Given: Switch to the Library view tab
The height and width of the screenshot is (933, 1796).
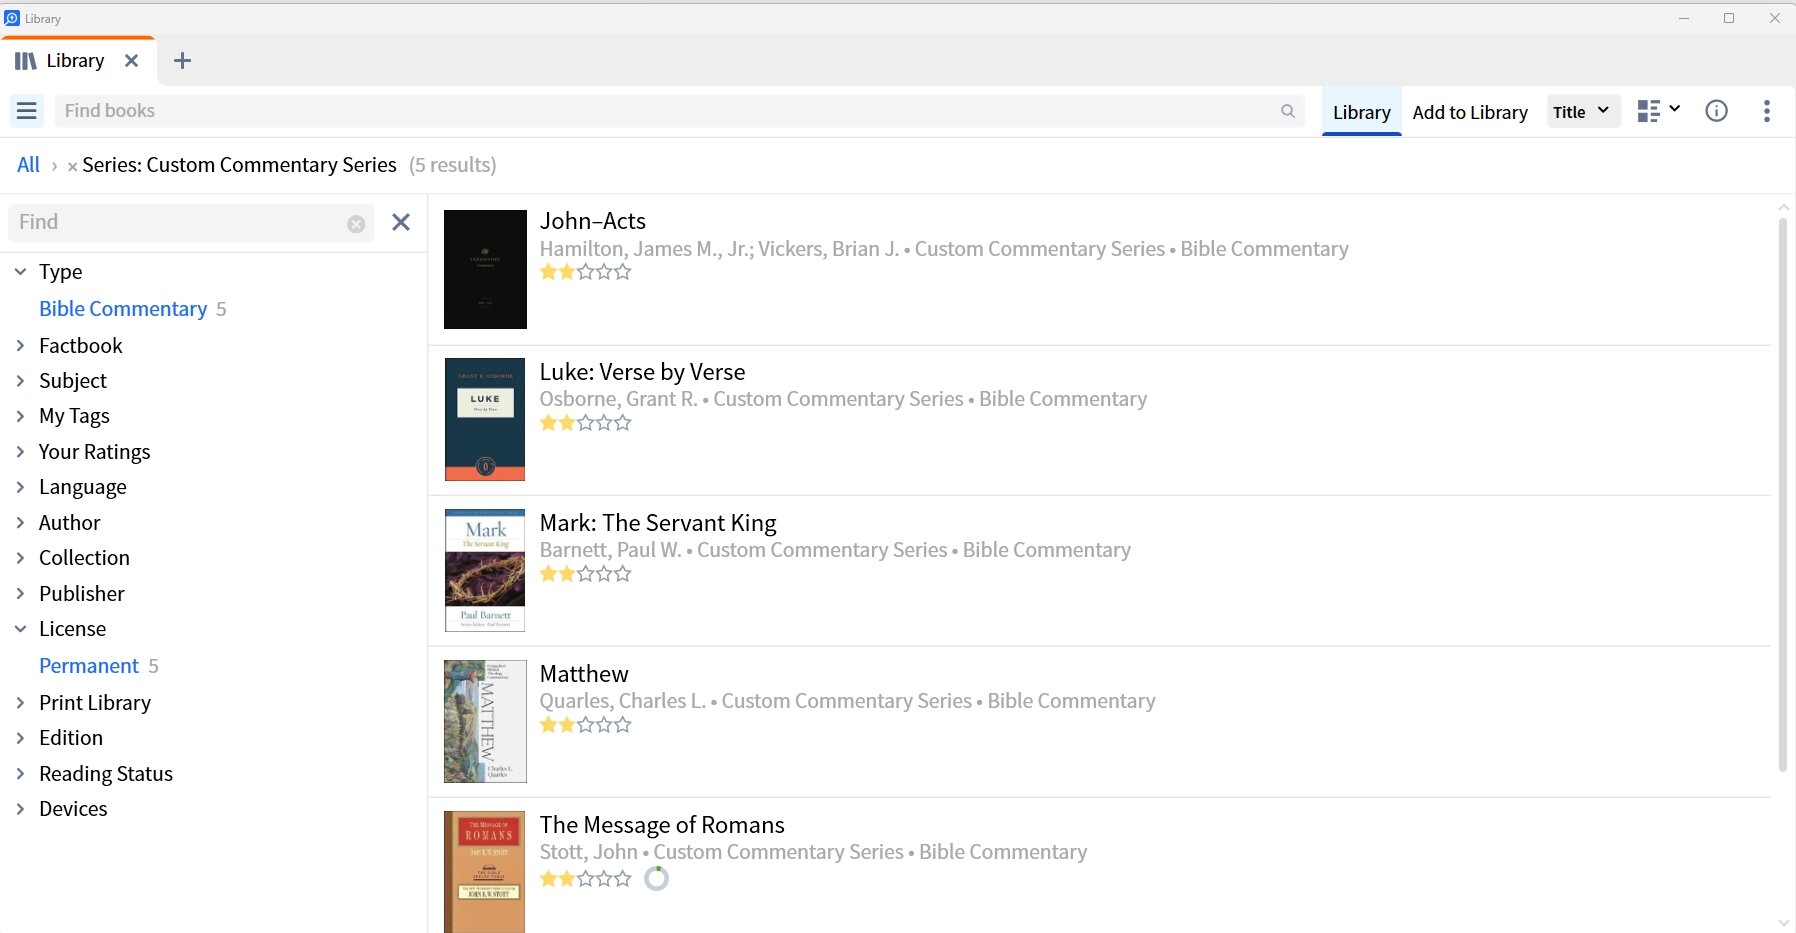Looking at the screenshot, I should point(1361,112).
